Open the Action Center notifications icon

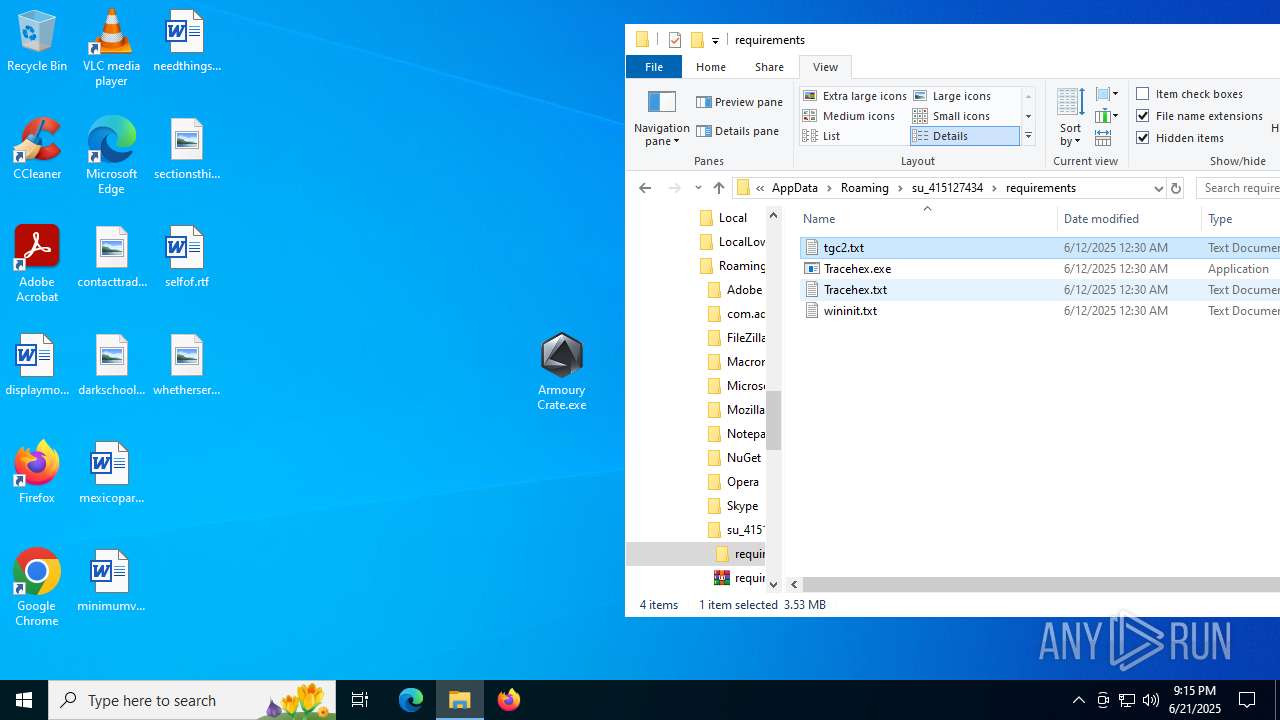click(x=1247, y=700)
